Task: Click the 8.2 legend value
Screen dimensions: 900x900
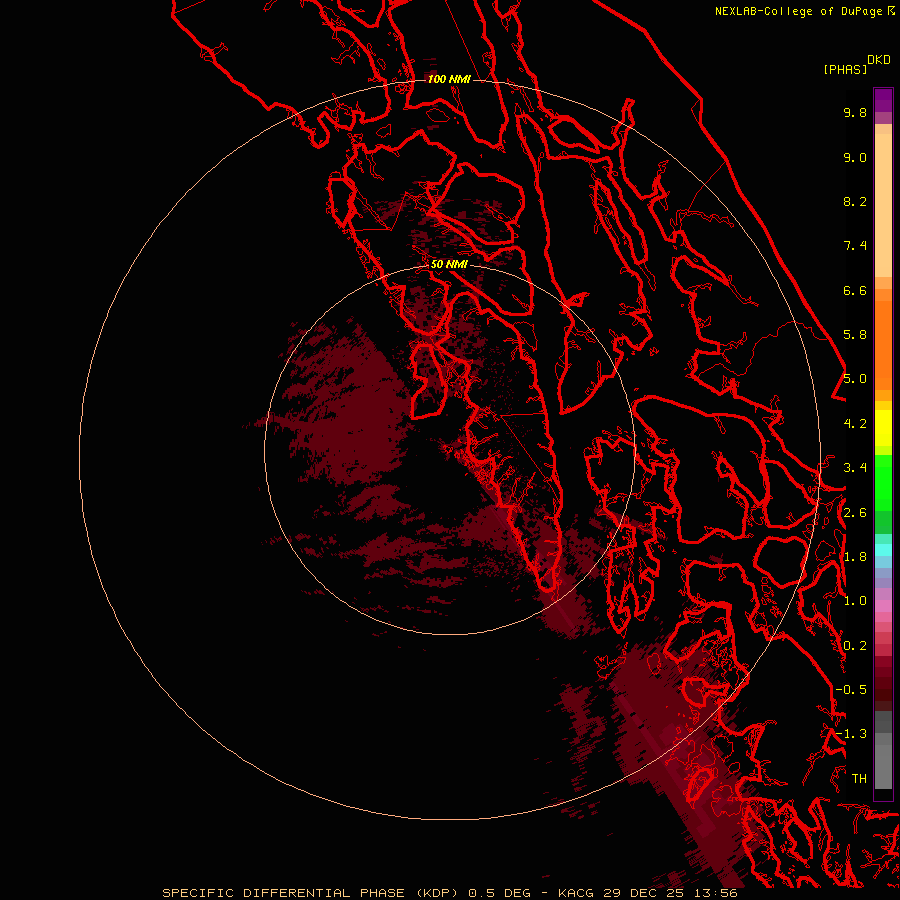Action: pos(855,201)
